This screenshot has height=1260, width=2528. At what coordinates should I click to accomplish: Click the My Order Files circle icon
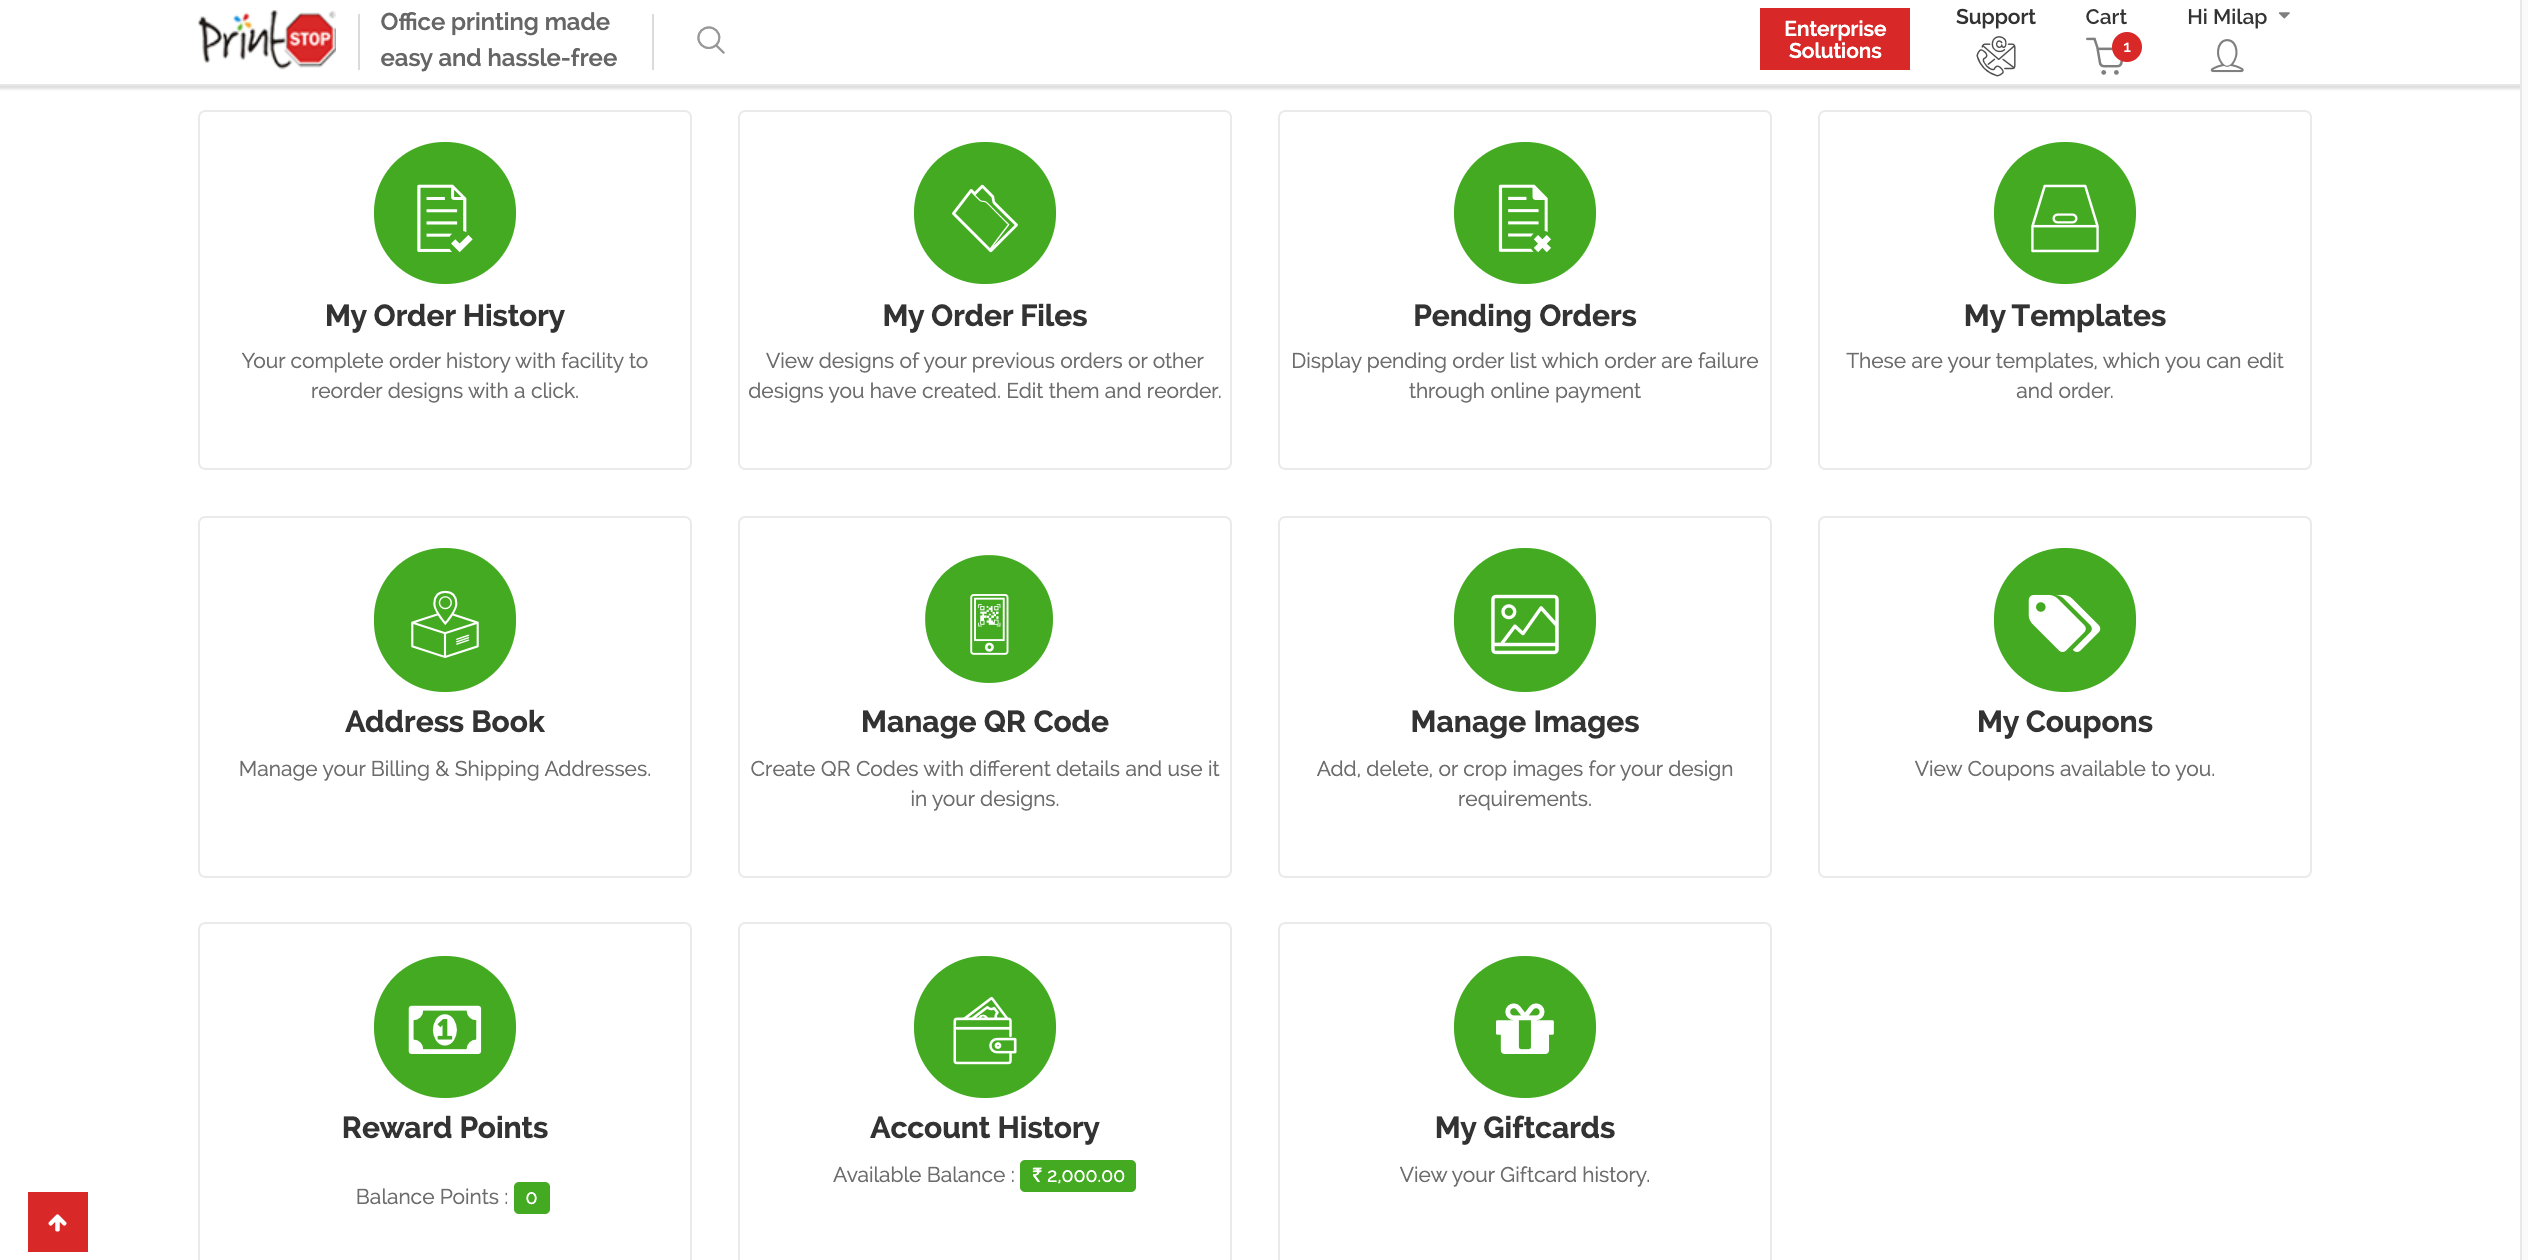point(984,213)
